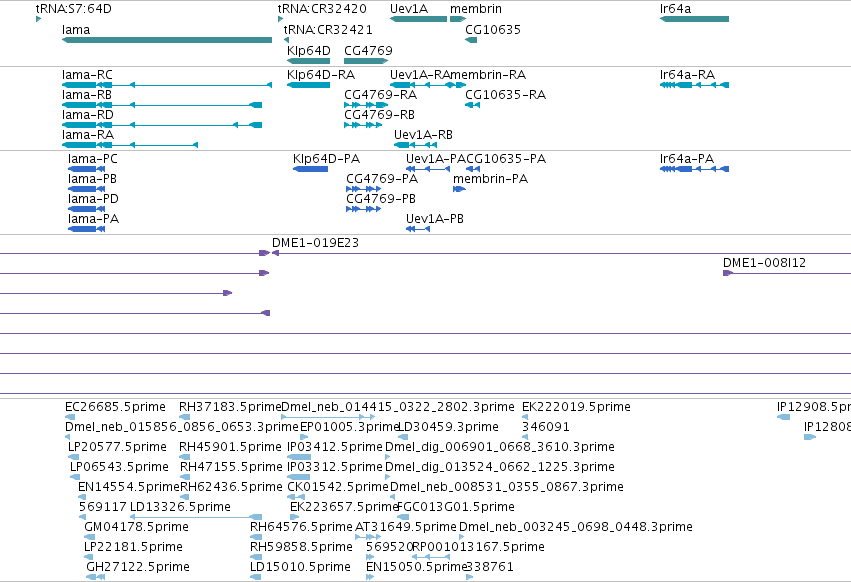Click the IP03412.5prime EST label
The height and width of the screenshot is (582, 851).
[x=335, y=447]
